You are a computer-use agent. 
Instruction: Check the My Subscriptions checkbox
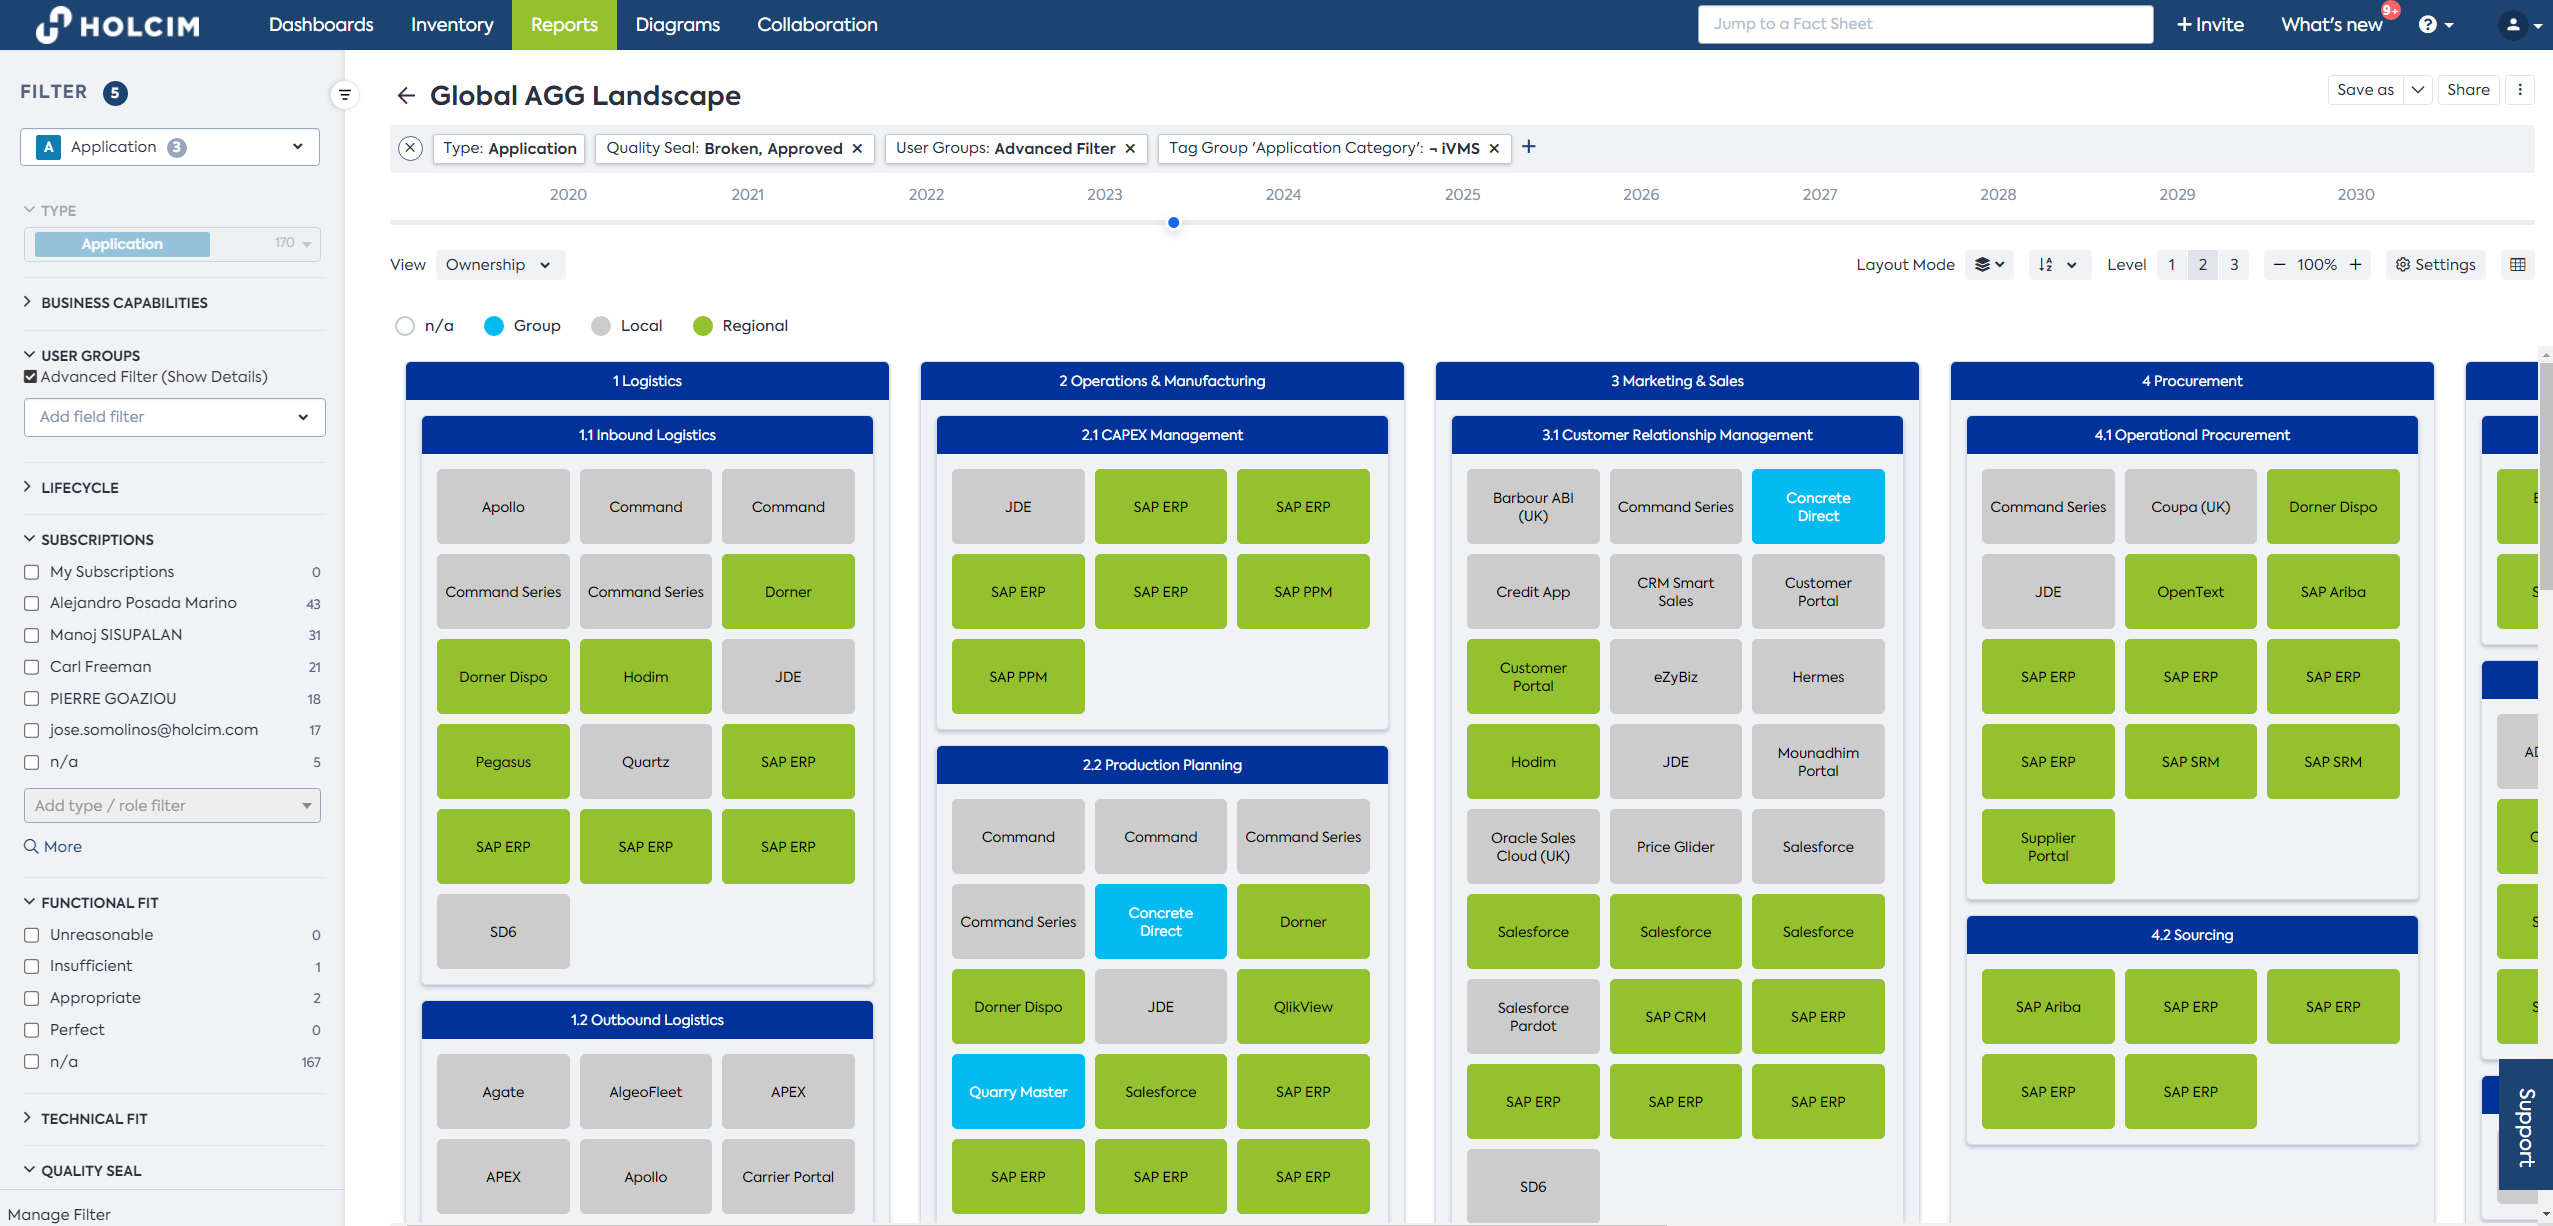[31, 572]
